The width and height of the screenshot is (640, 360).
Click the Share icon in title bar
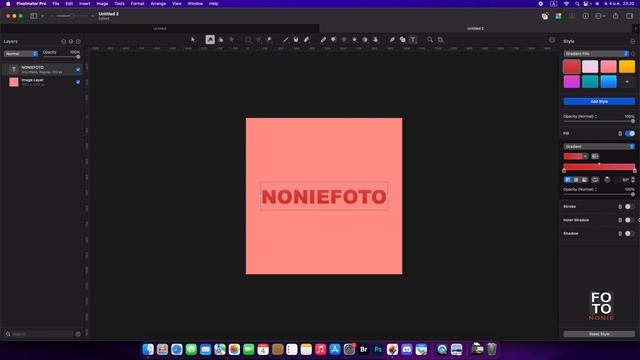(x=616, y=16)
